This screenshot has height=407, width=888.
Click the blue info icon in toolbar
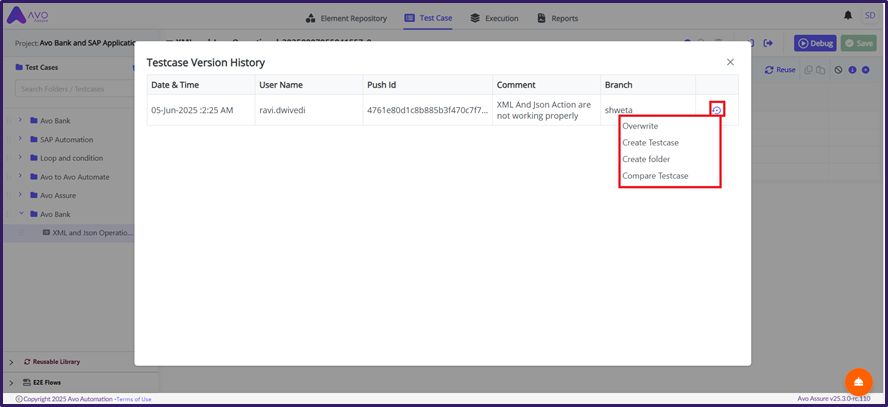tap(852, 70)
